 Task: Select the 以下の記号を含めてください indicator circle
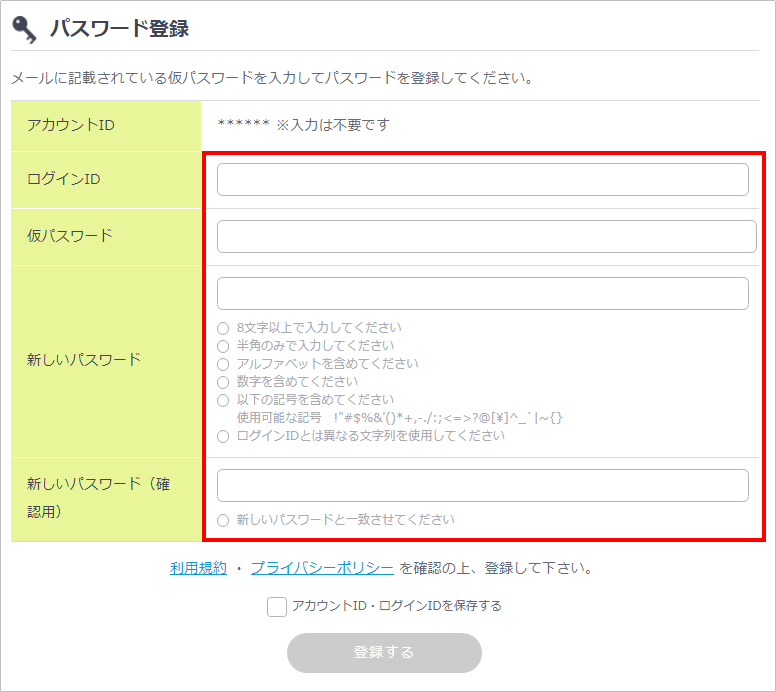(x=223, y=400)
